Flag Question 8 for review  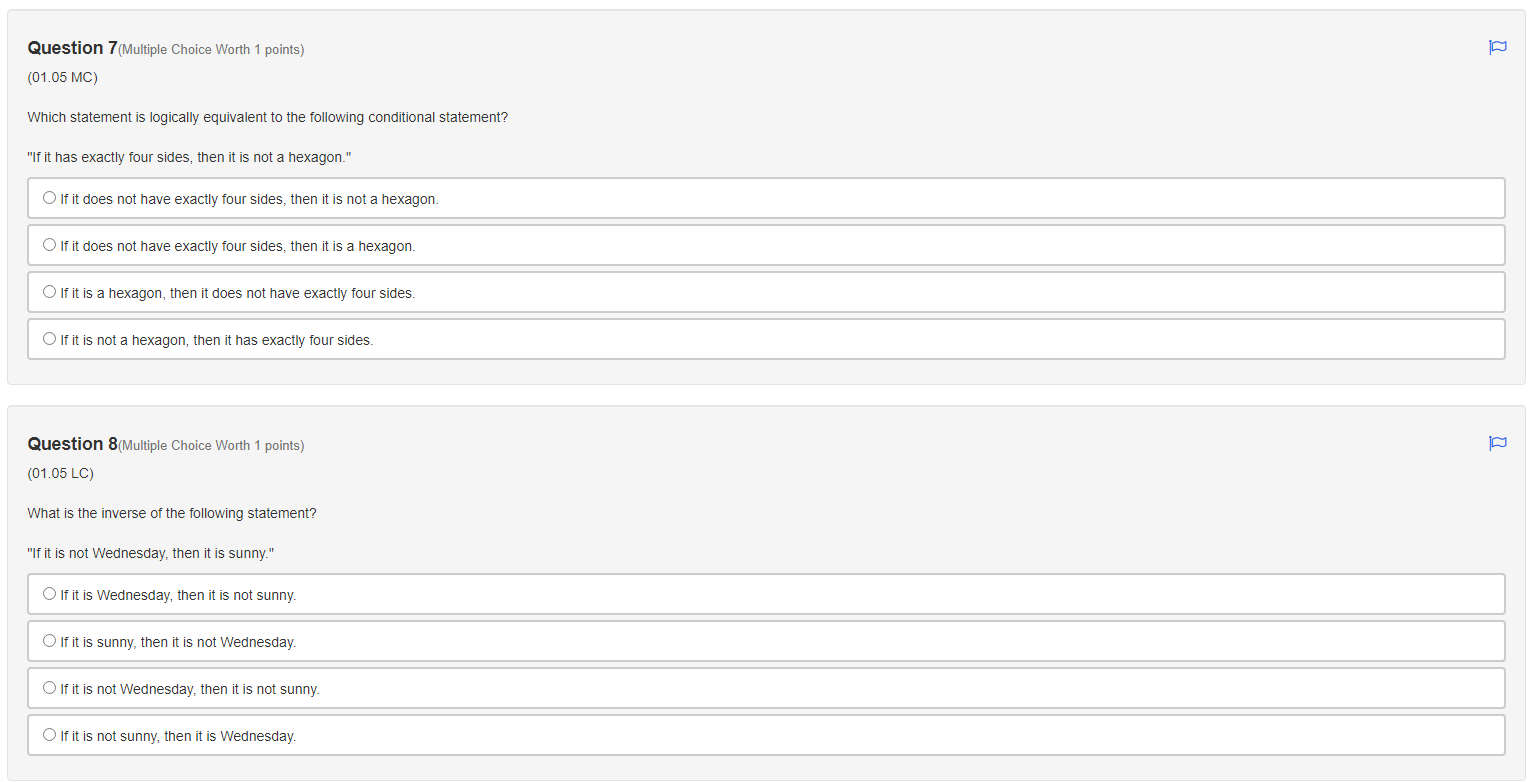coord(1497,443)
